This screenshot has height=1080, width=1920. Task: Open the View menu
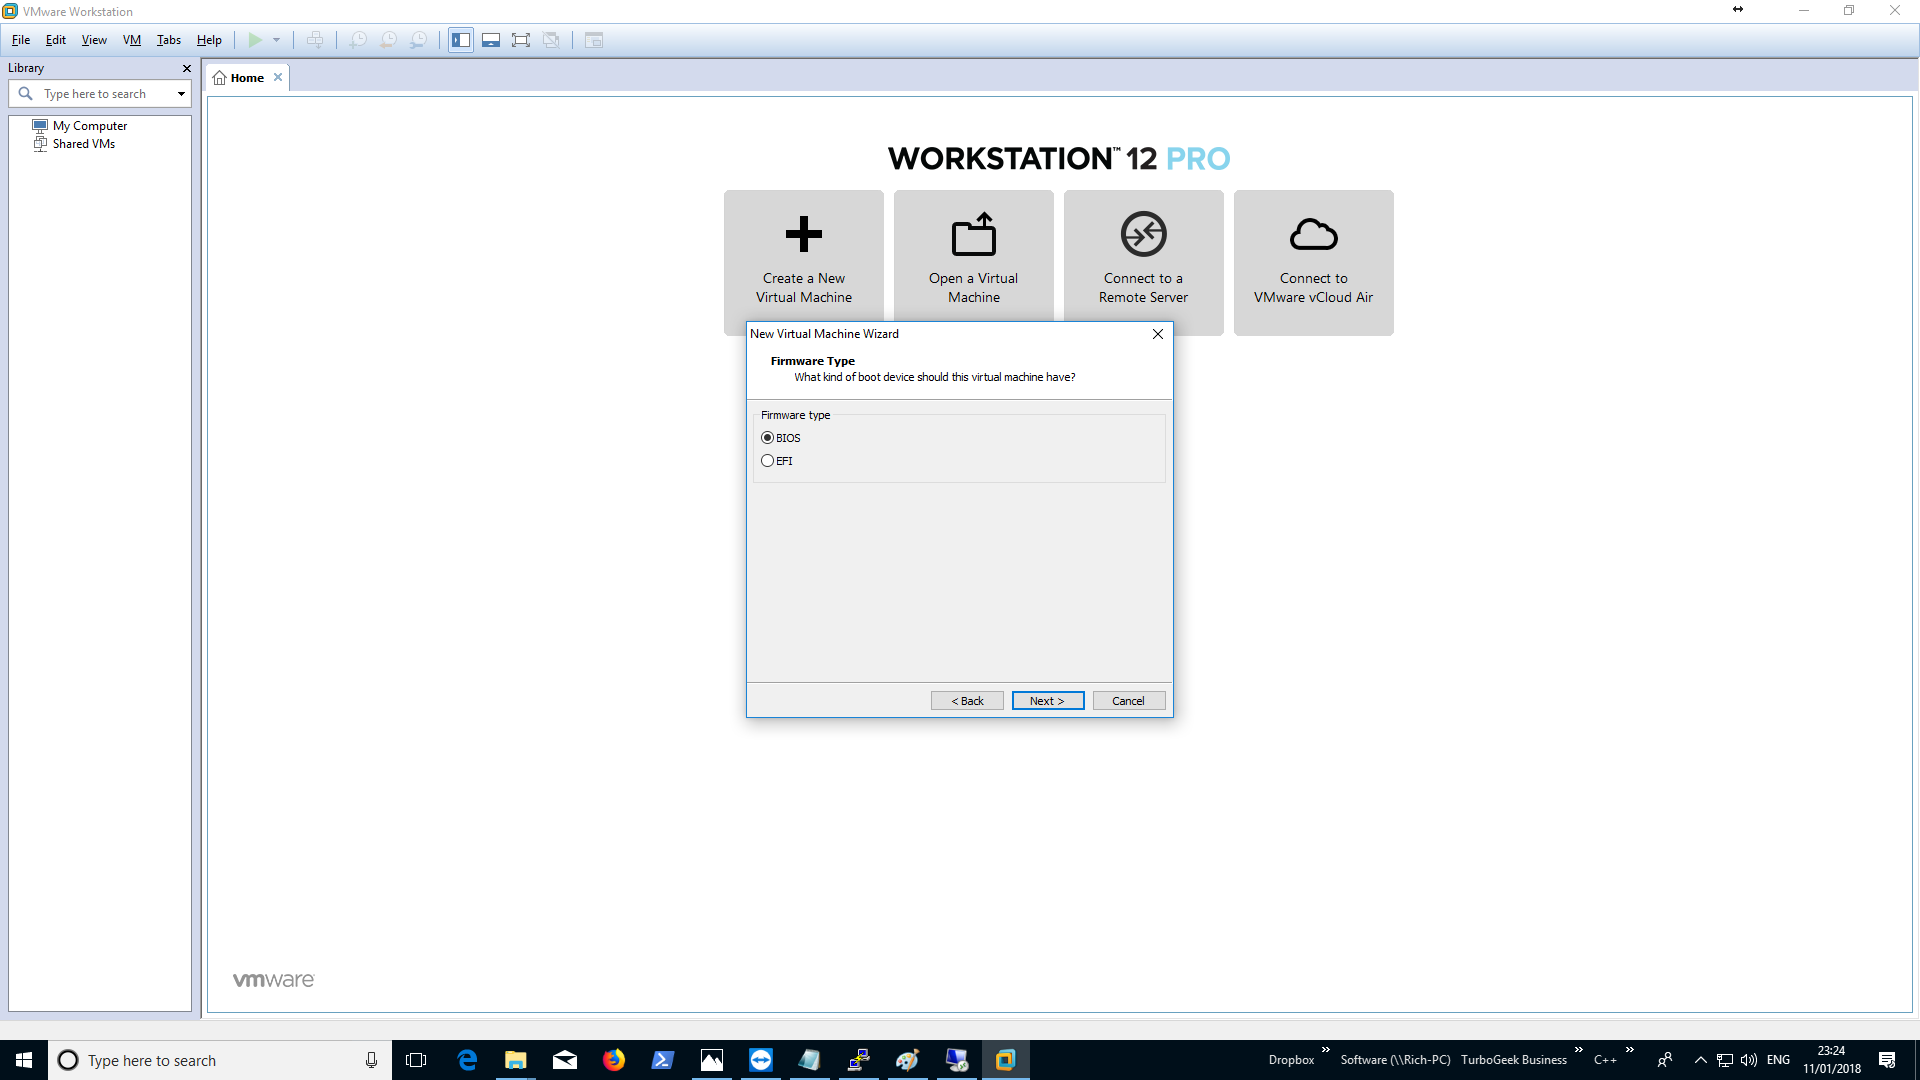[x=94, y=40]
